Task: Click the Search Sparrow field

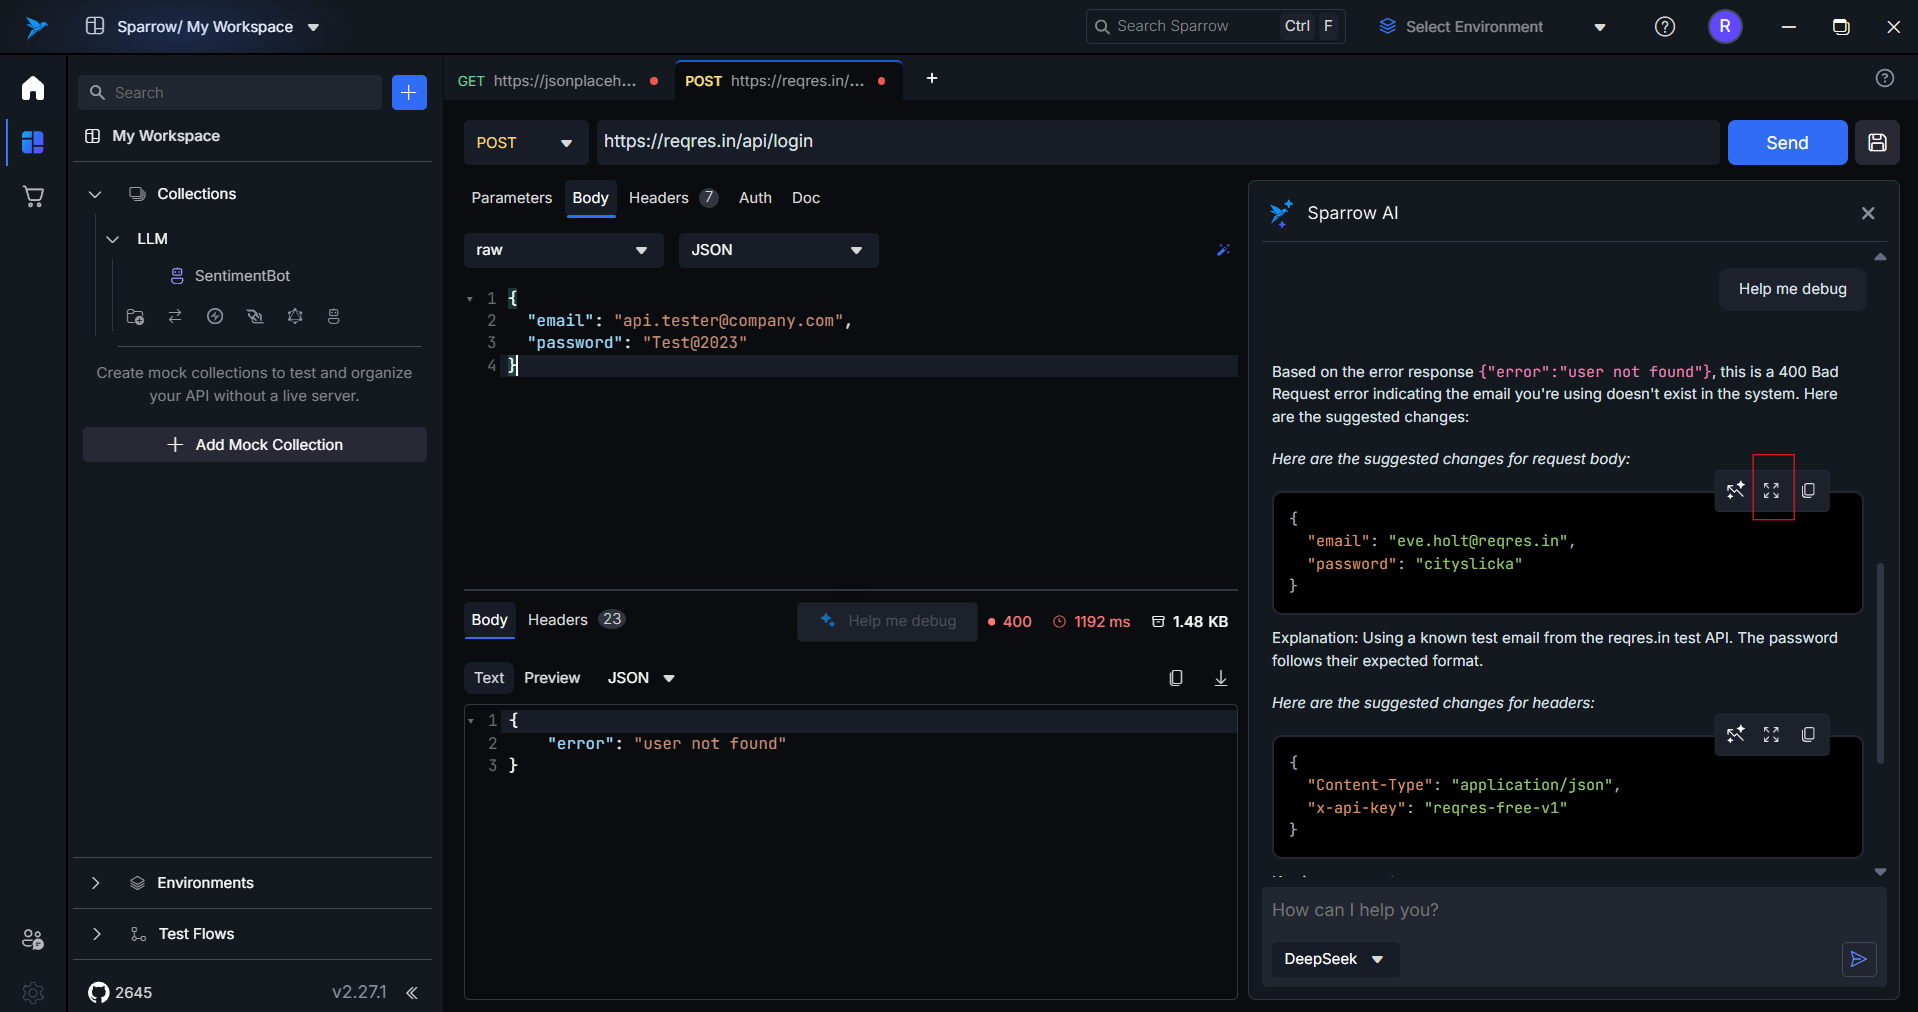Action: tap(1215, 27)
